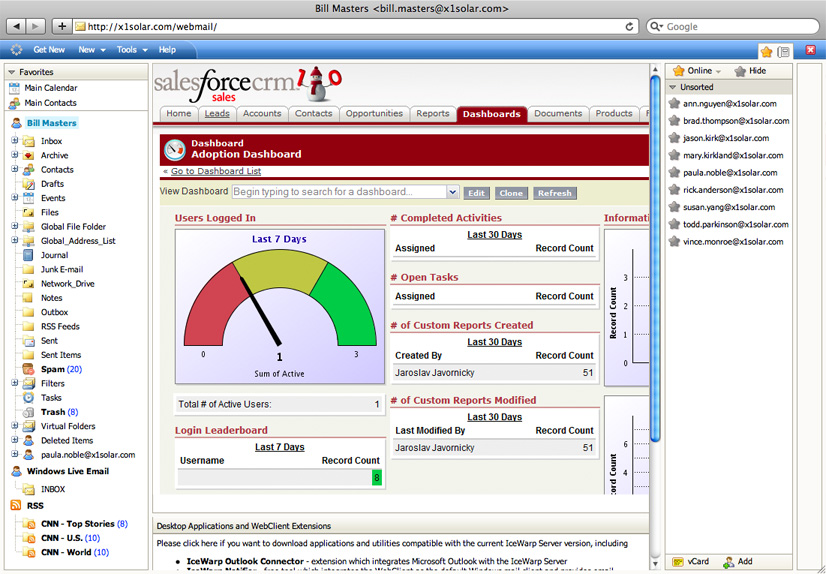Click the star icon beside ann.nguyen@x1solar.com
826x574 pixels.
(675, 104)
